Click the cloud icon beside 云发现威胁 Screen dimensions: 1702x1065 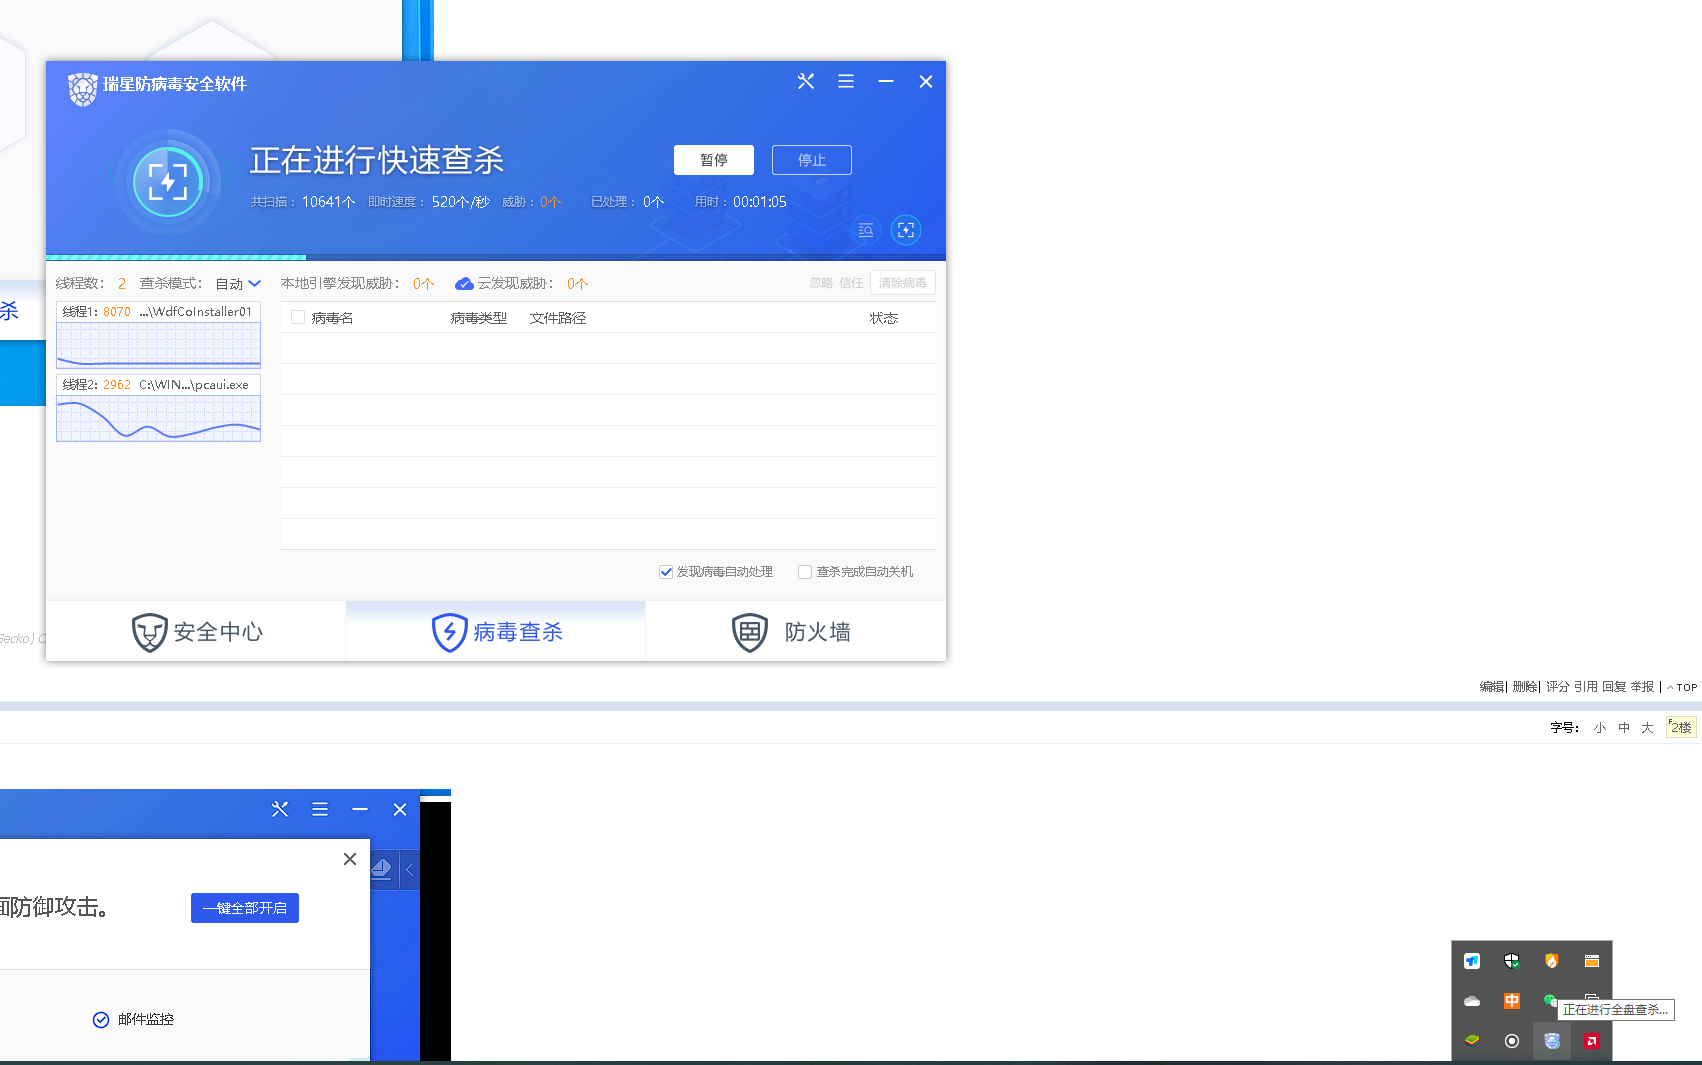coord(464,284)
